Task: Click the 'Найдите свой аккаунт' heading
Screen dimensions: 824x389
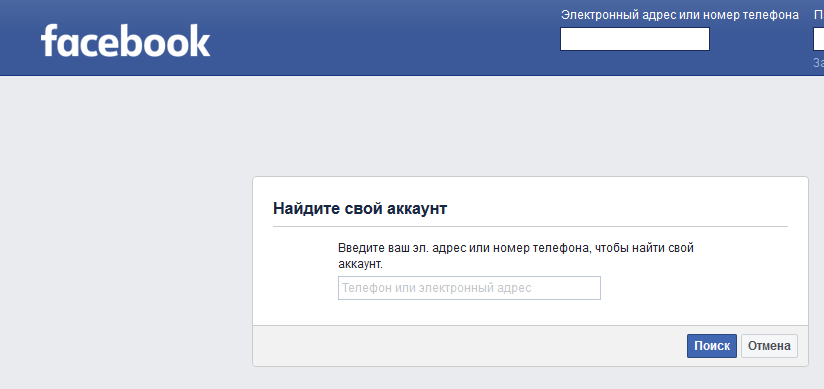Action: pyautogui.click(x=360, y=209)
